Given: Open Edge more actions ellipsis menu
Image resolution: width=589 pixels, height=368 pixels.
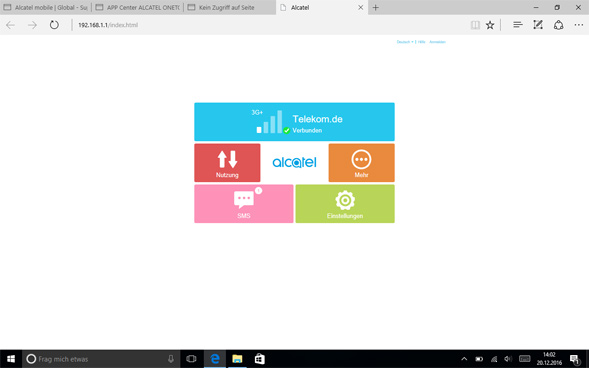Looking at the screenshot, I should (x=579, y=25).
